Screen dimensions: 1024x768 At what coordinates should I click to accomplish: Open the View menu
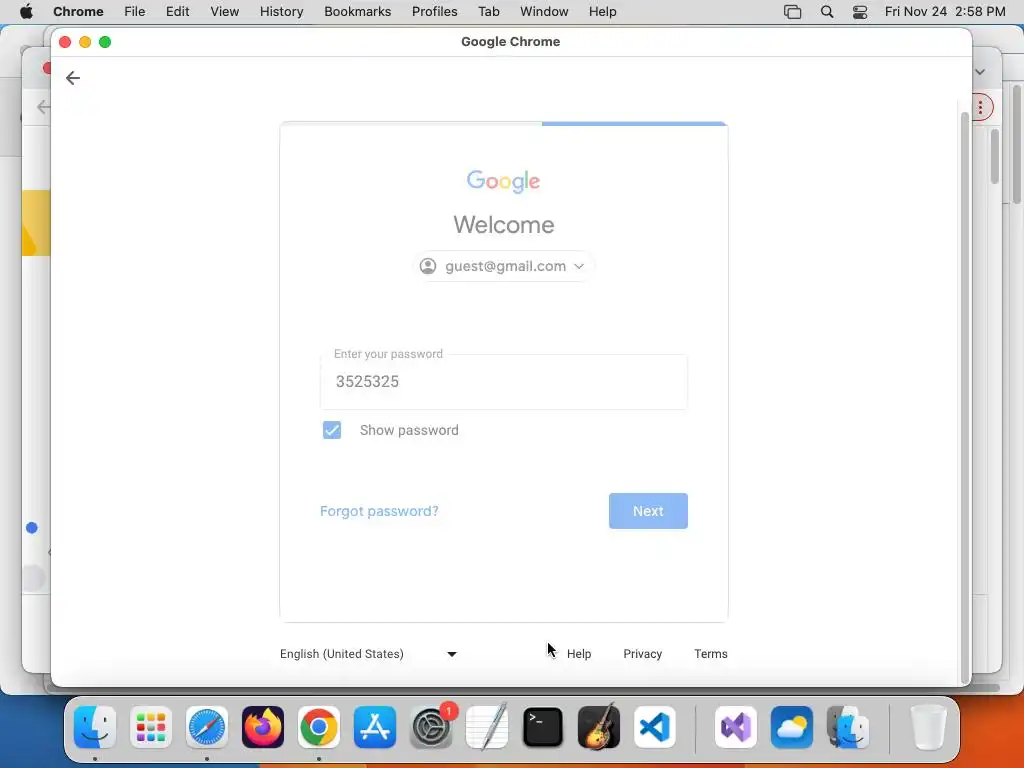(225, 12)
